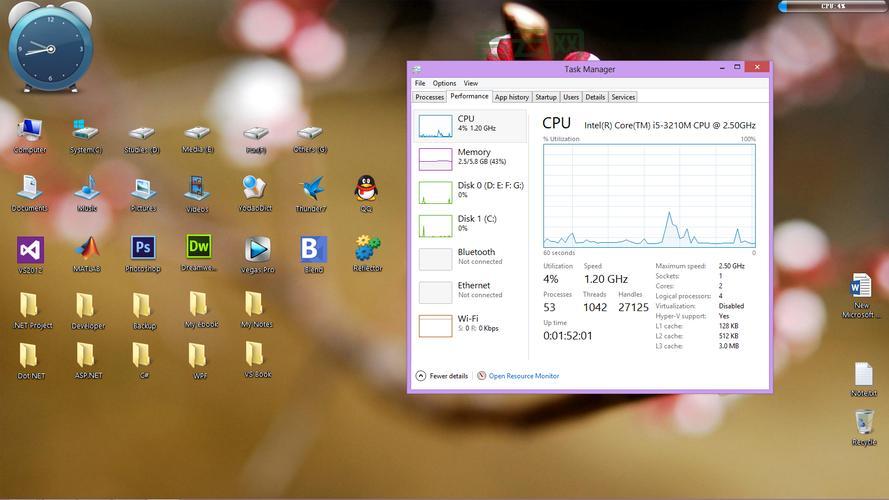The height and width of the screenshot is (500, 889).
Task: Switch to the Processes tab
Action: (x=429, y=97)
